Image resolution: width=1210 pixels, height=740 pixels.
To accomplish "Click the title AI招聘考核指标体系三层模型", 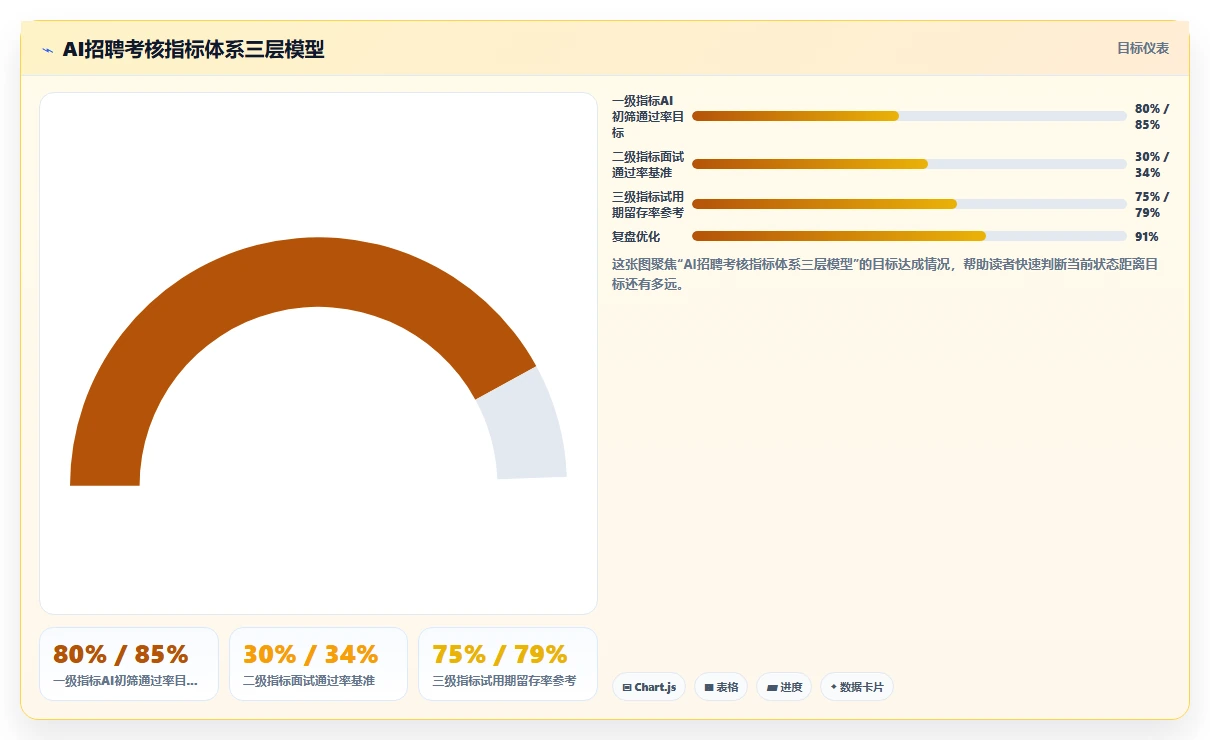I will pos(193,49).
